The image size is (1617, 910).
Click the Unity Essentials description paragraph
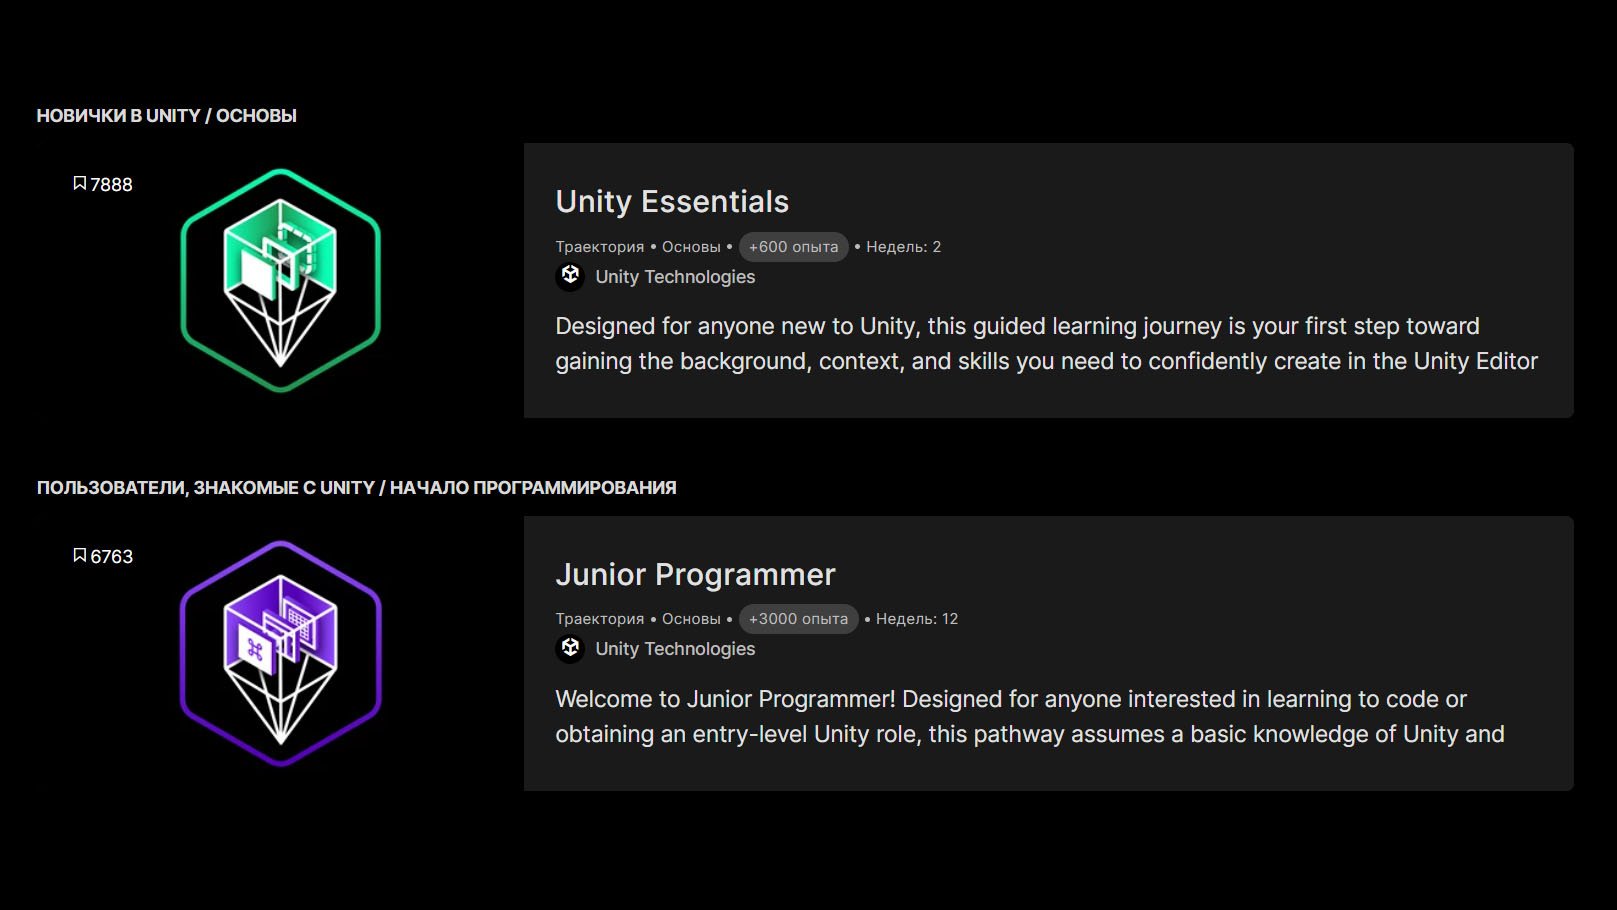1046,344
